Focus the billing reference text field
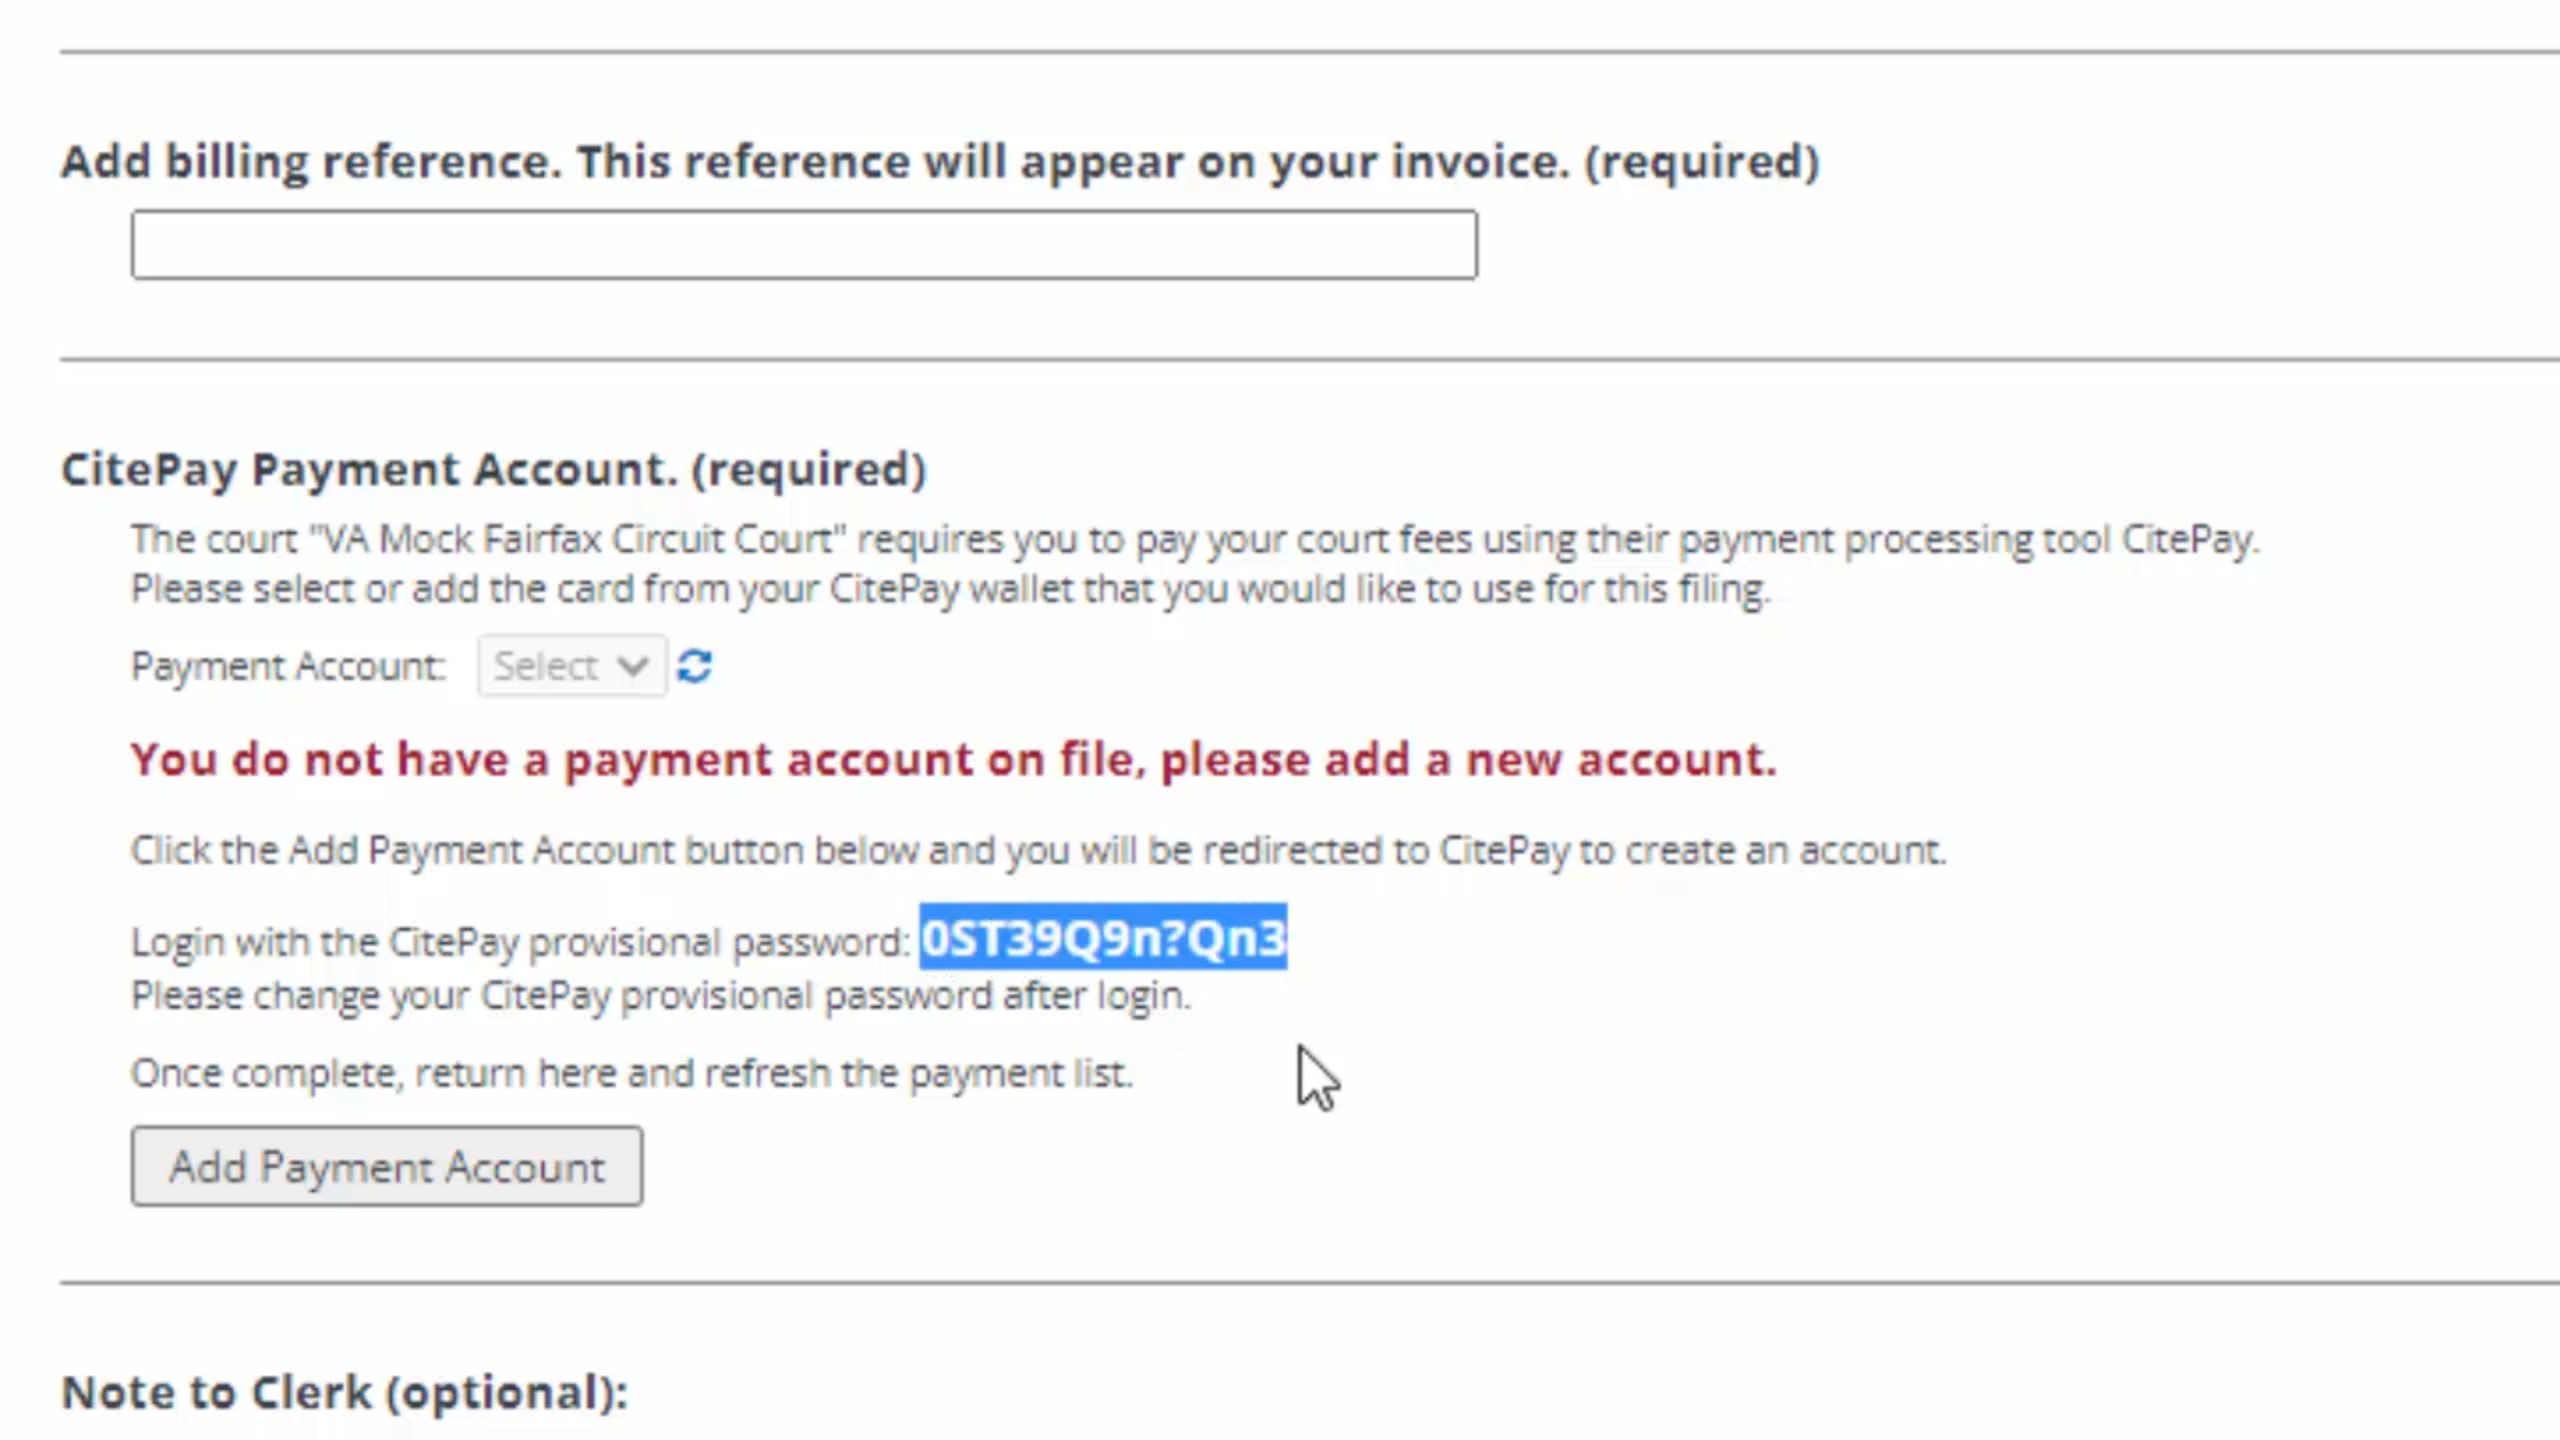Viewport: 2560px width, 1440px height. [x=804, y=245]
